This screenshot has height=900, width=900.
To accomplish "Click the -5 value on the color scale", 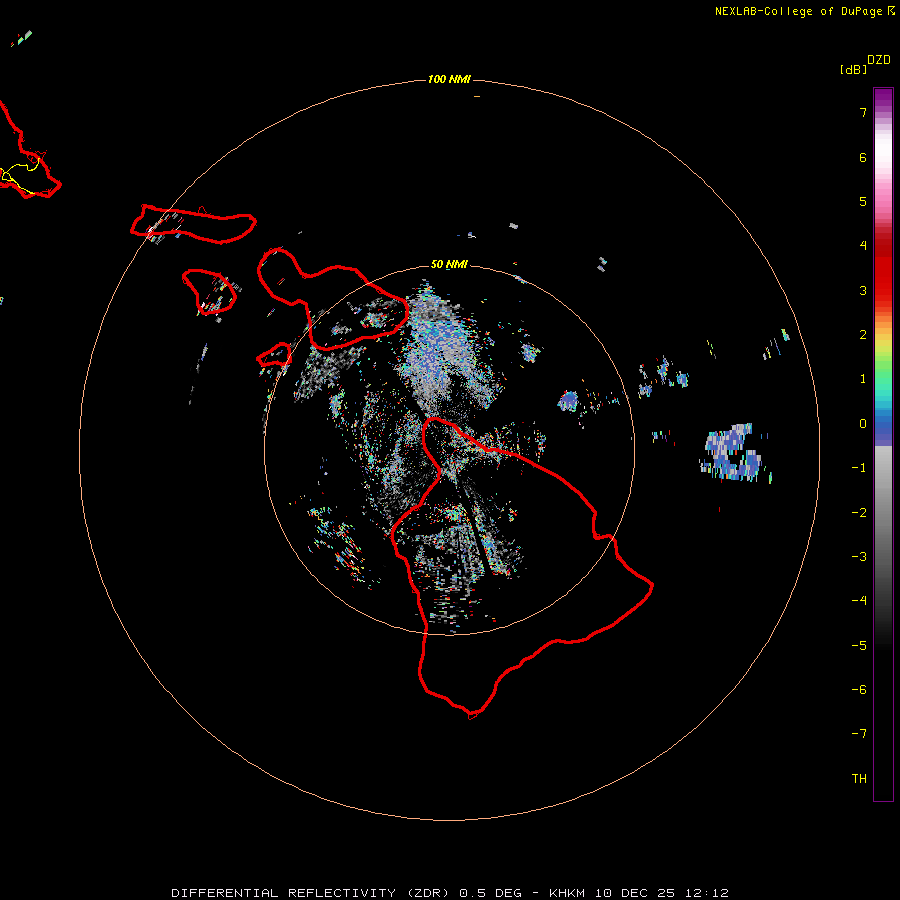I will pyautogui.click(x=859, y=646).
